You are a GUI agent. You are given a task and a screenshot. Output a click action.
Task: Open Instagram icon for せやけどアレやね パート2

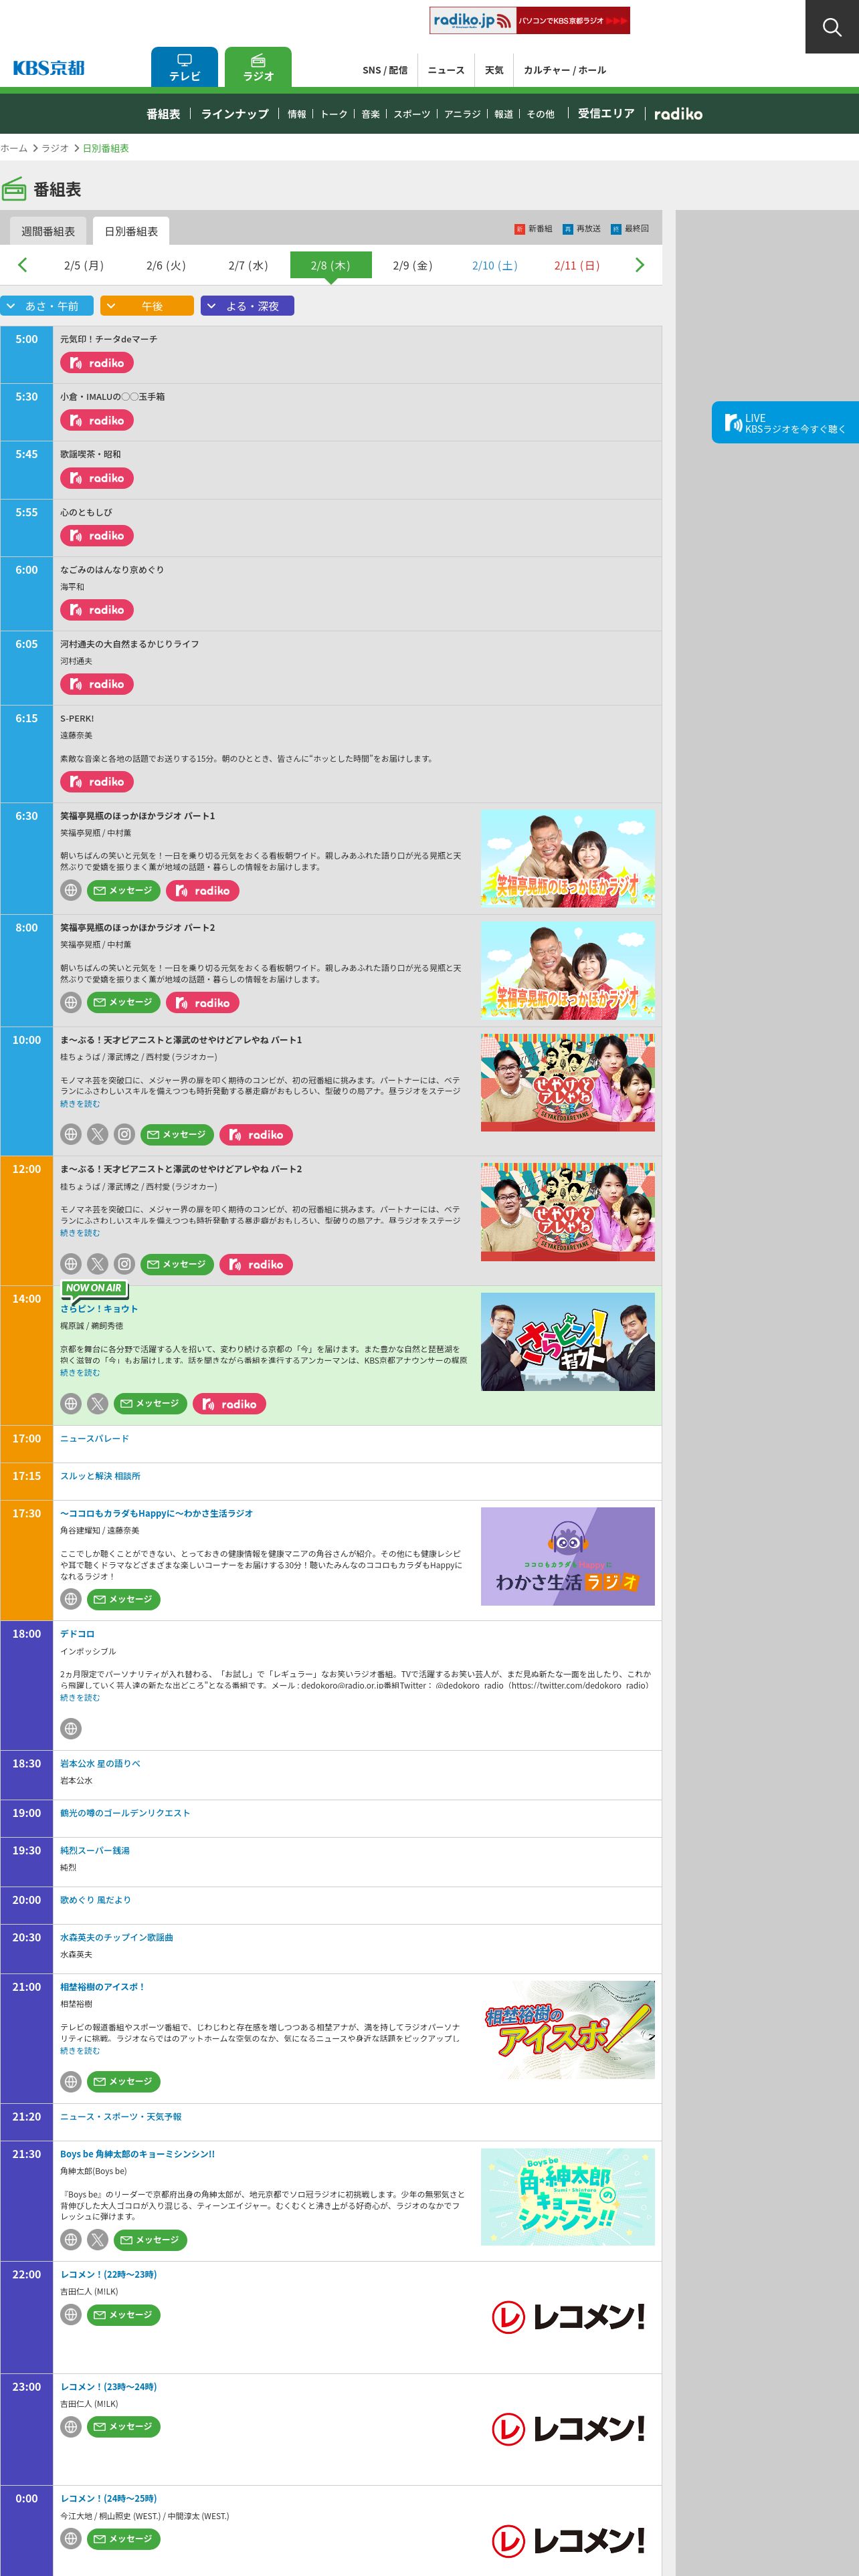tap(124, 1264)
